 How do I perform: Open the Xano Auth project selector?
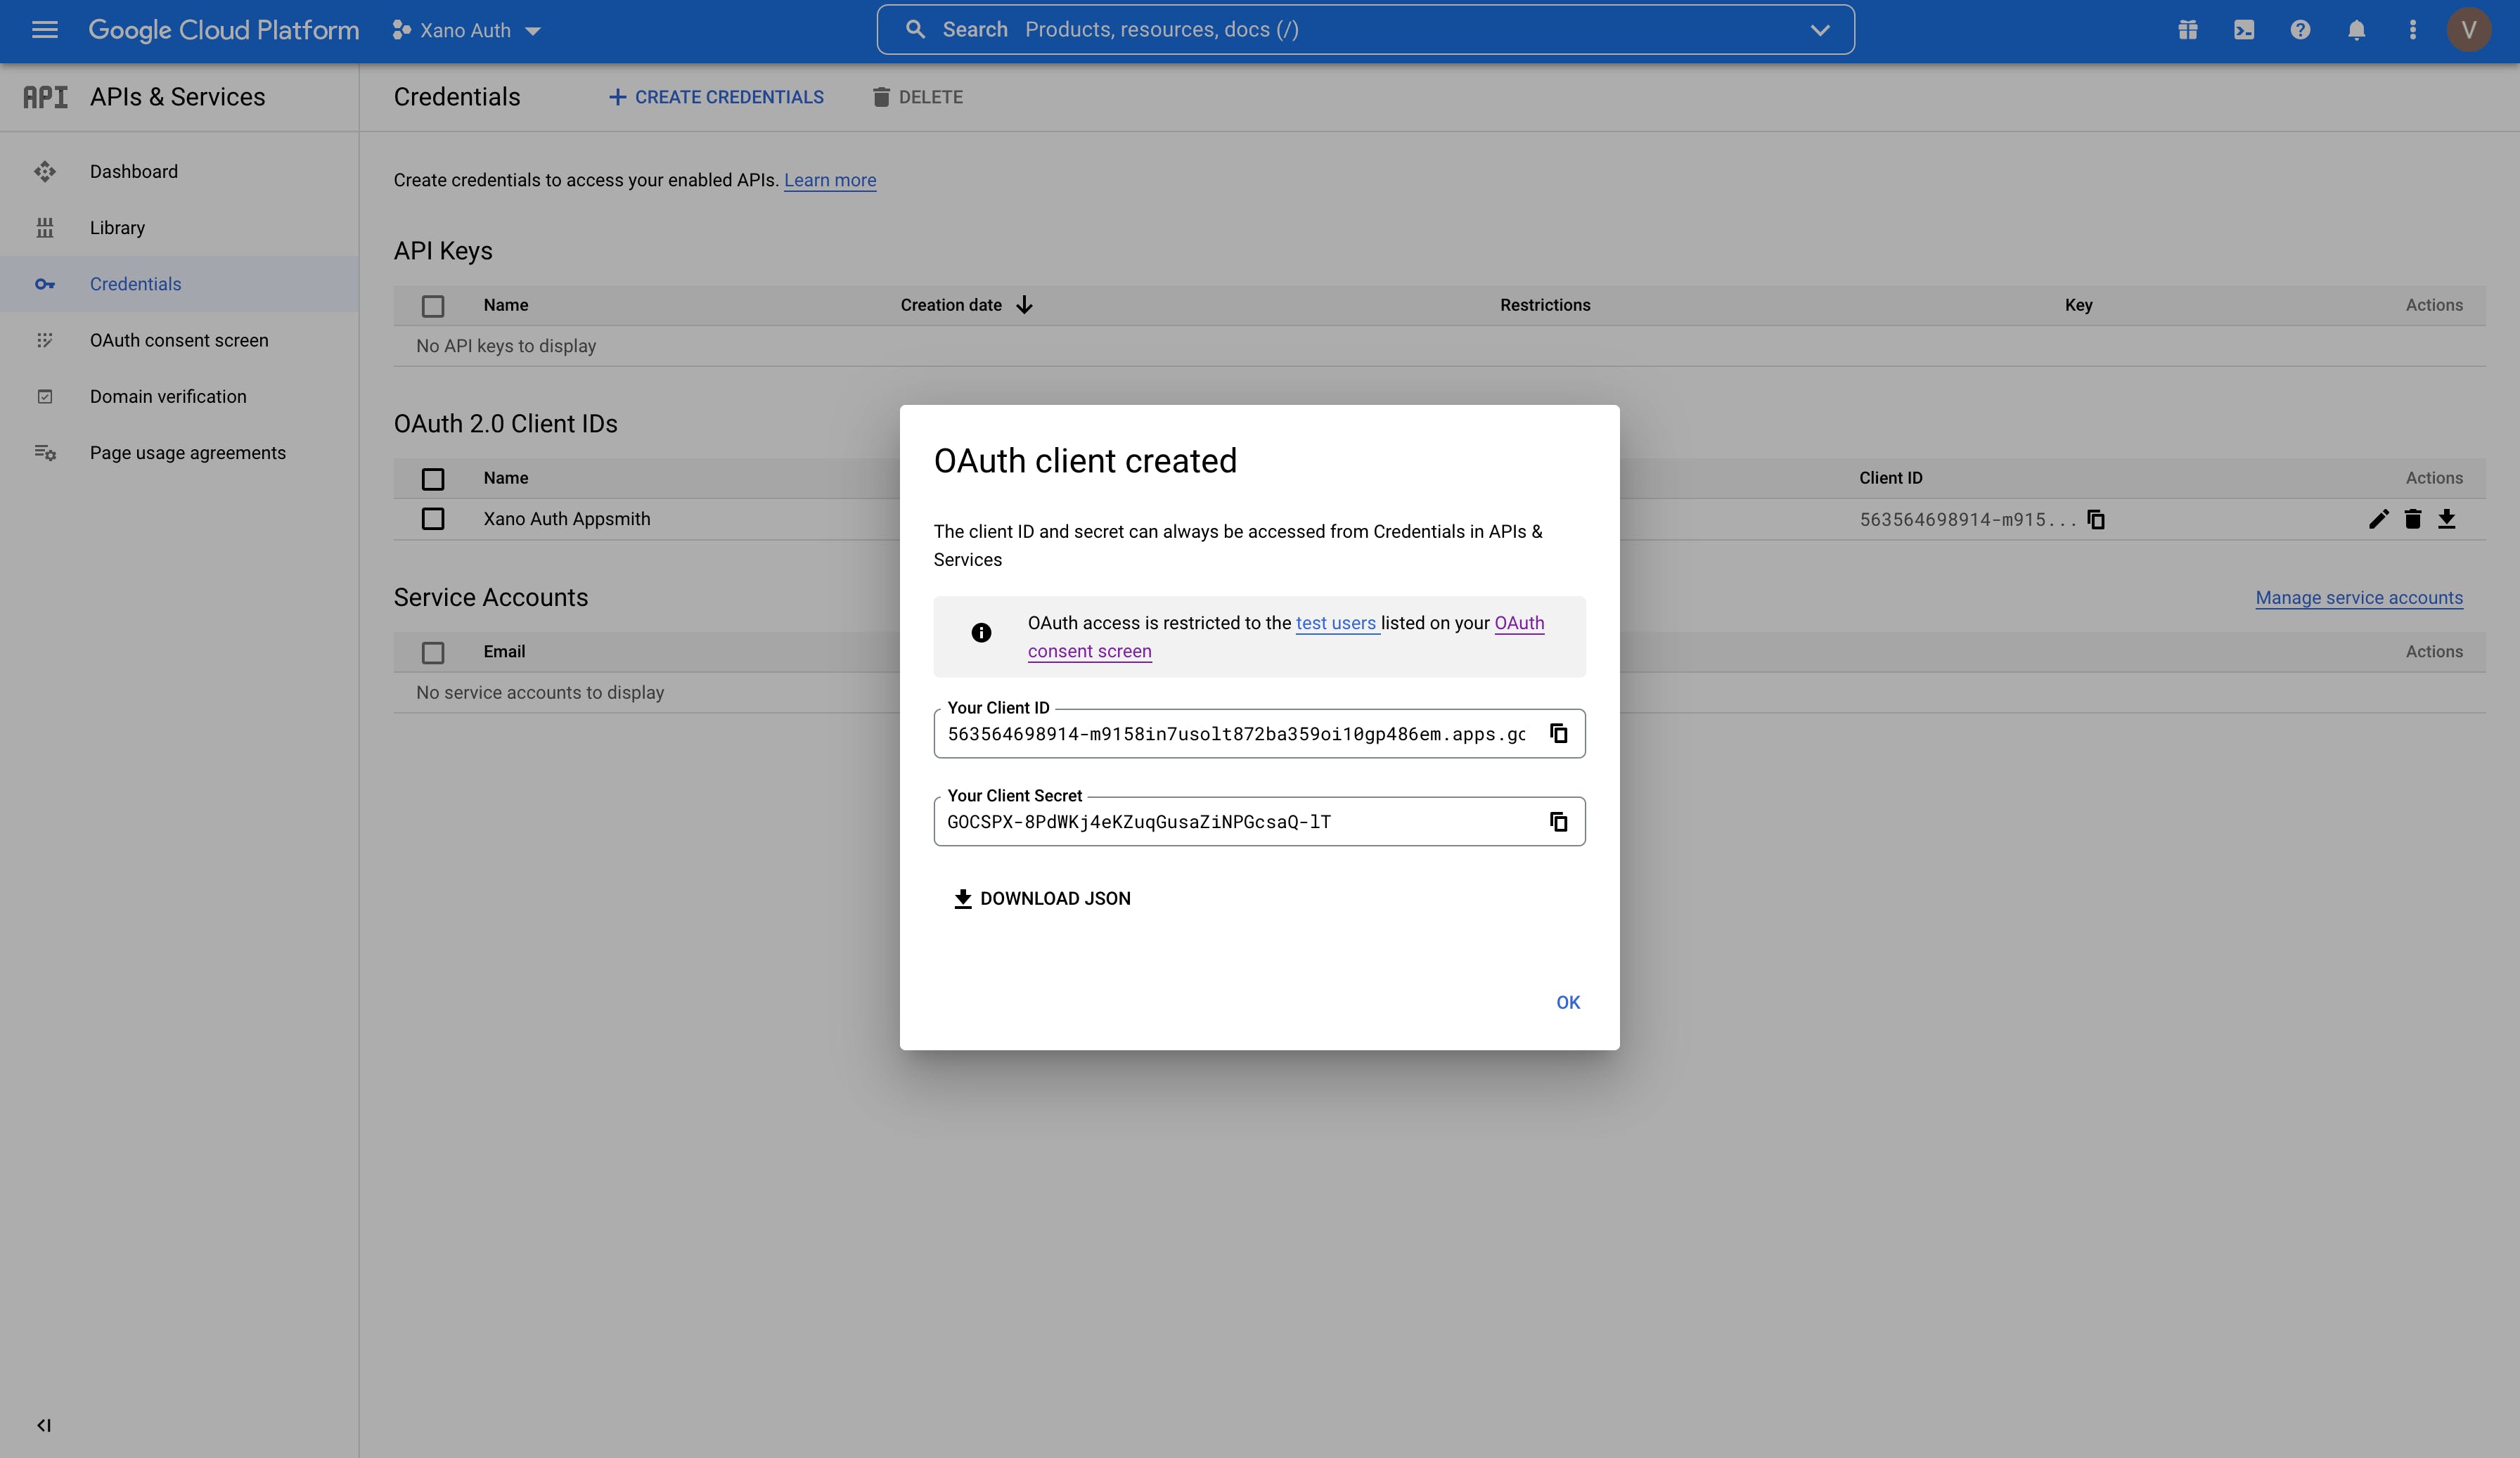(467, 30)
